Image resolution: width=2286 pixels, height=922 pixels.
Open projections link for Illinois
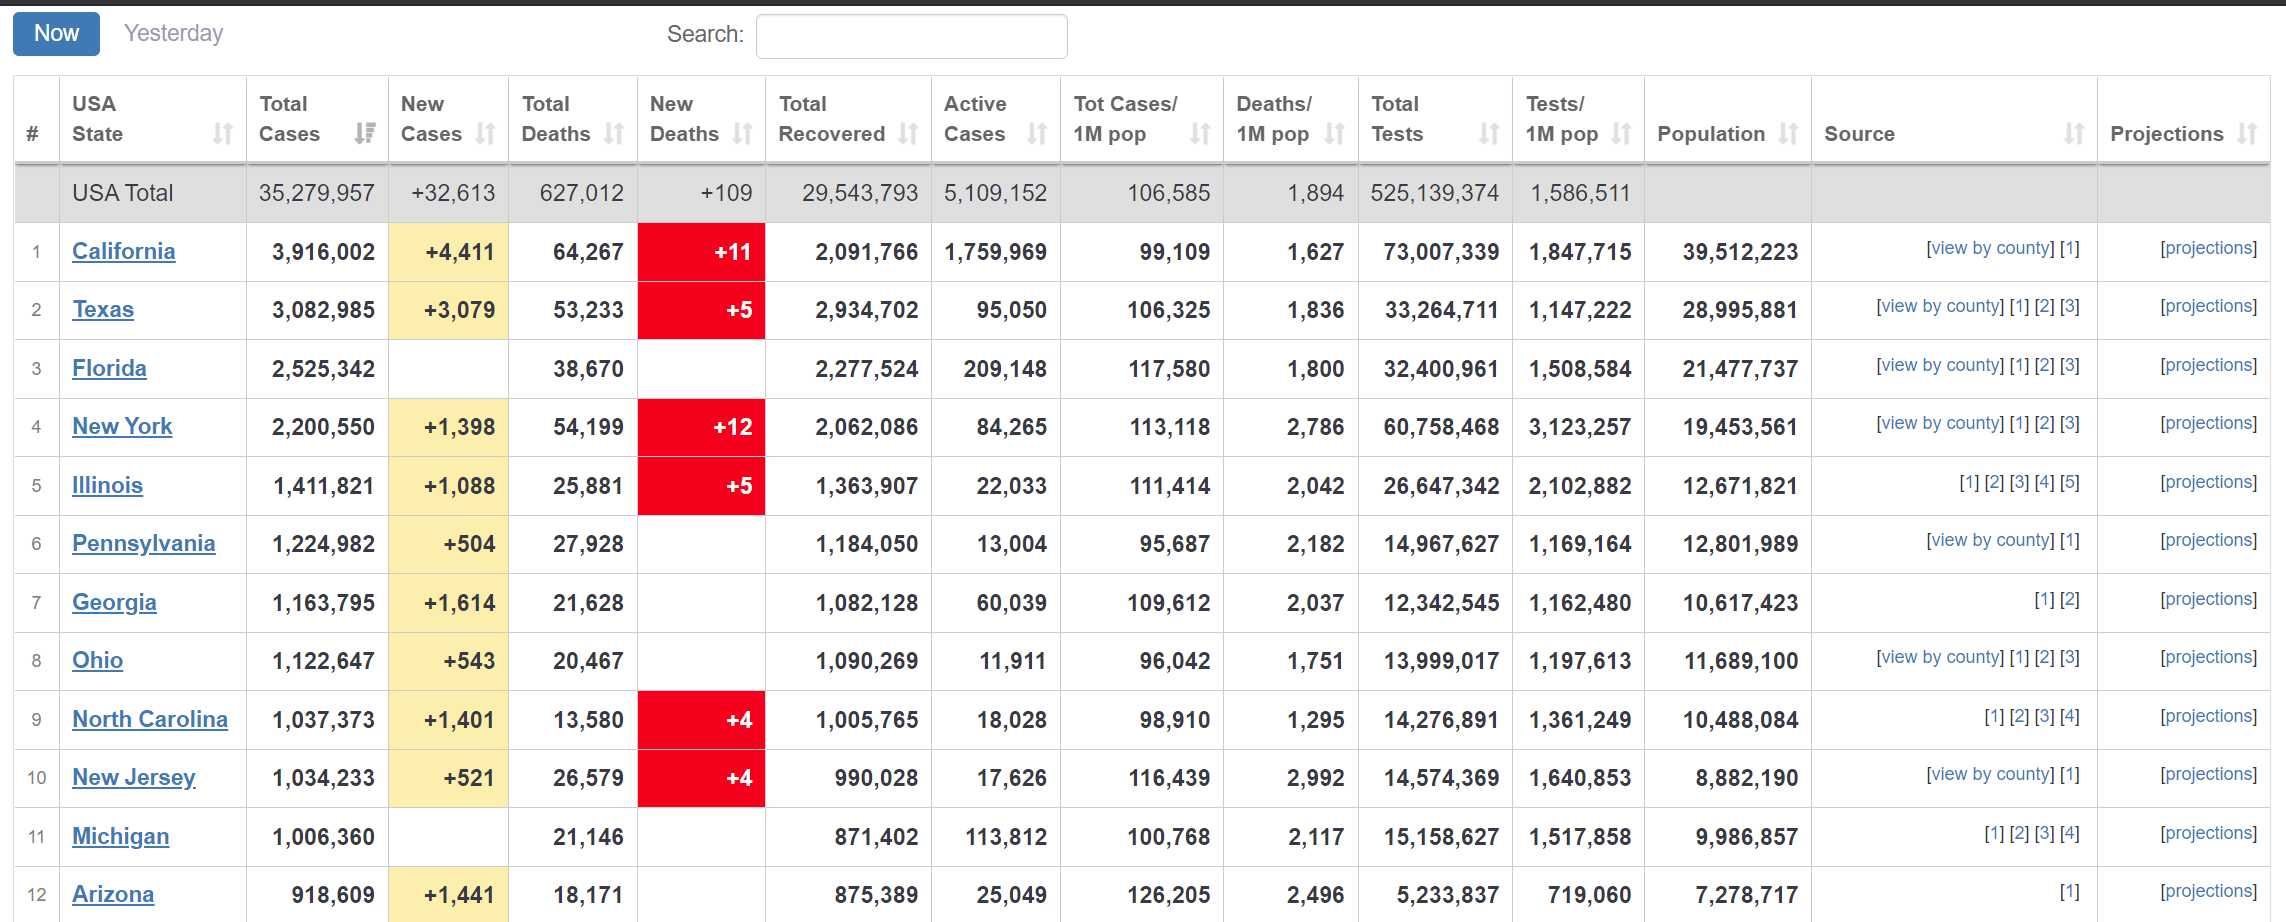coord(2208,483)
